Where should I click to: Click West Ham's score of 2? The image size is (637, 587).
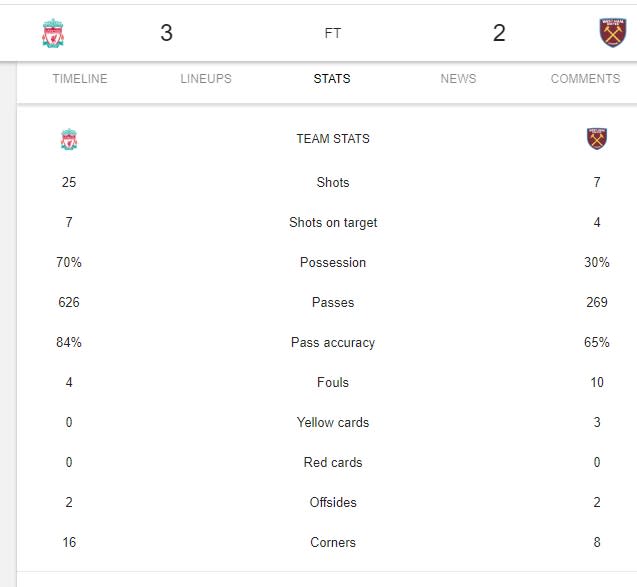[499, 33]
